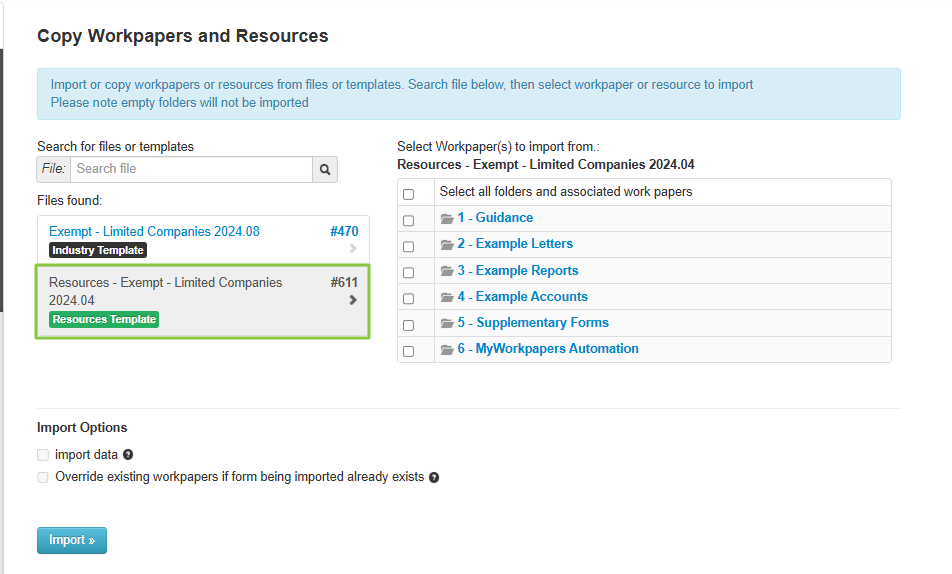Toggle the Override existing workpapers checkbox
The height and width of the screenshot is (574, 952).
click(x=43, y=478)
